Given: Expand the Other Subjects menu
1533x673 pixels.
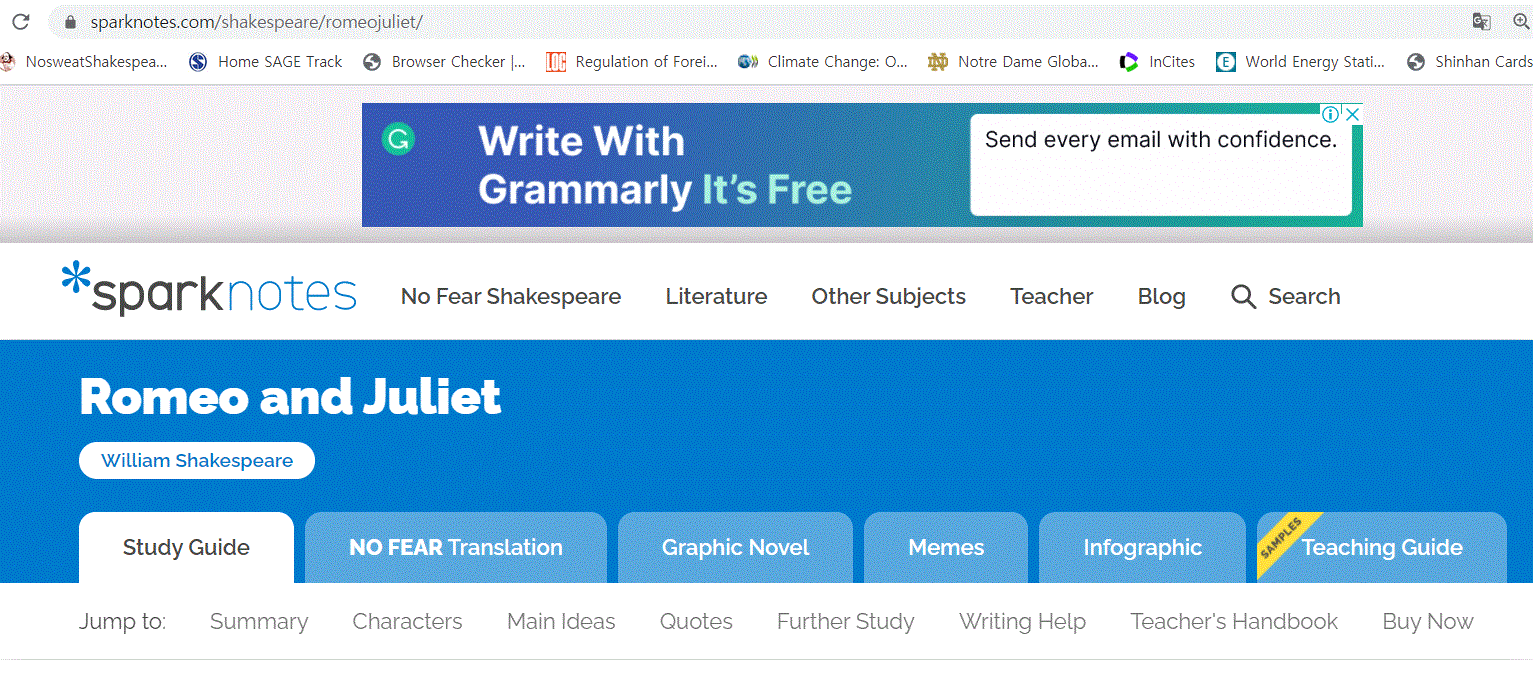Looking at the screenshot, I should click(x=888, y=297).
